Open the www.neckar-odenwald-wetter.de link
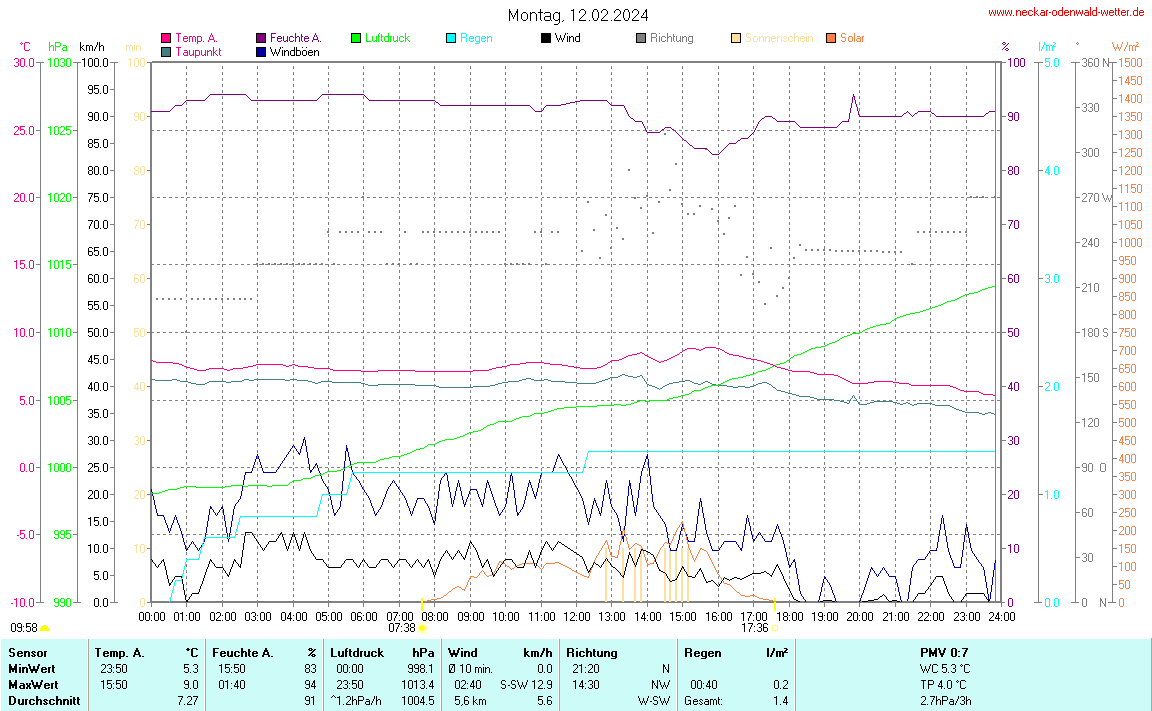 coord(1066,12)
